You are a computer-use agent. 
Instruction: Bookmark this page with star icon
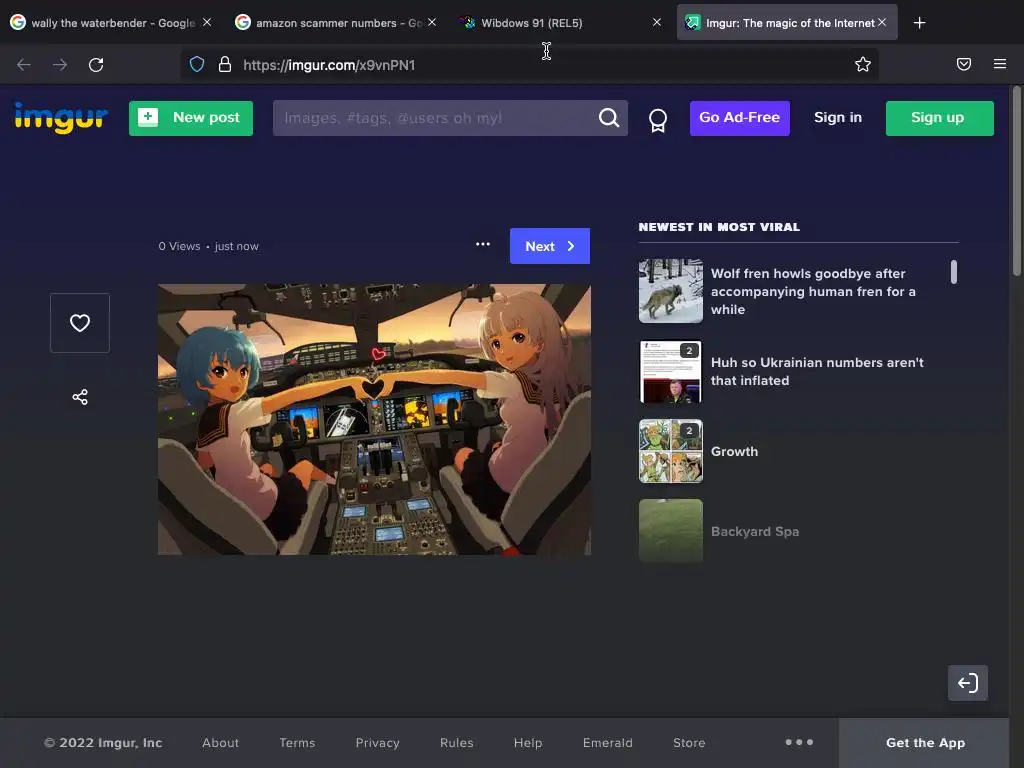point(863,64)
